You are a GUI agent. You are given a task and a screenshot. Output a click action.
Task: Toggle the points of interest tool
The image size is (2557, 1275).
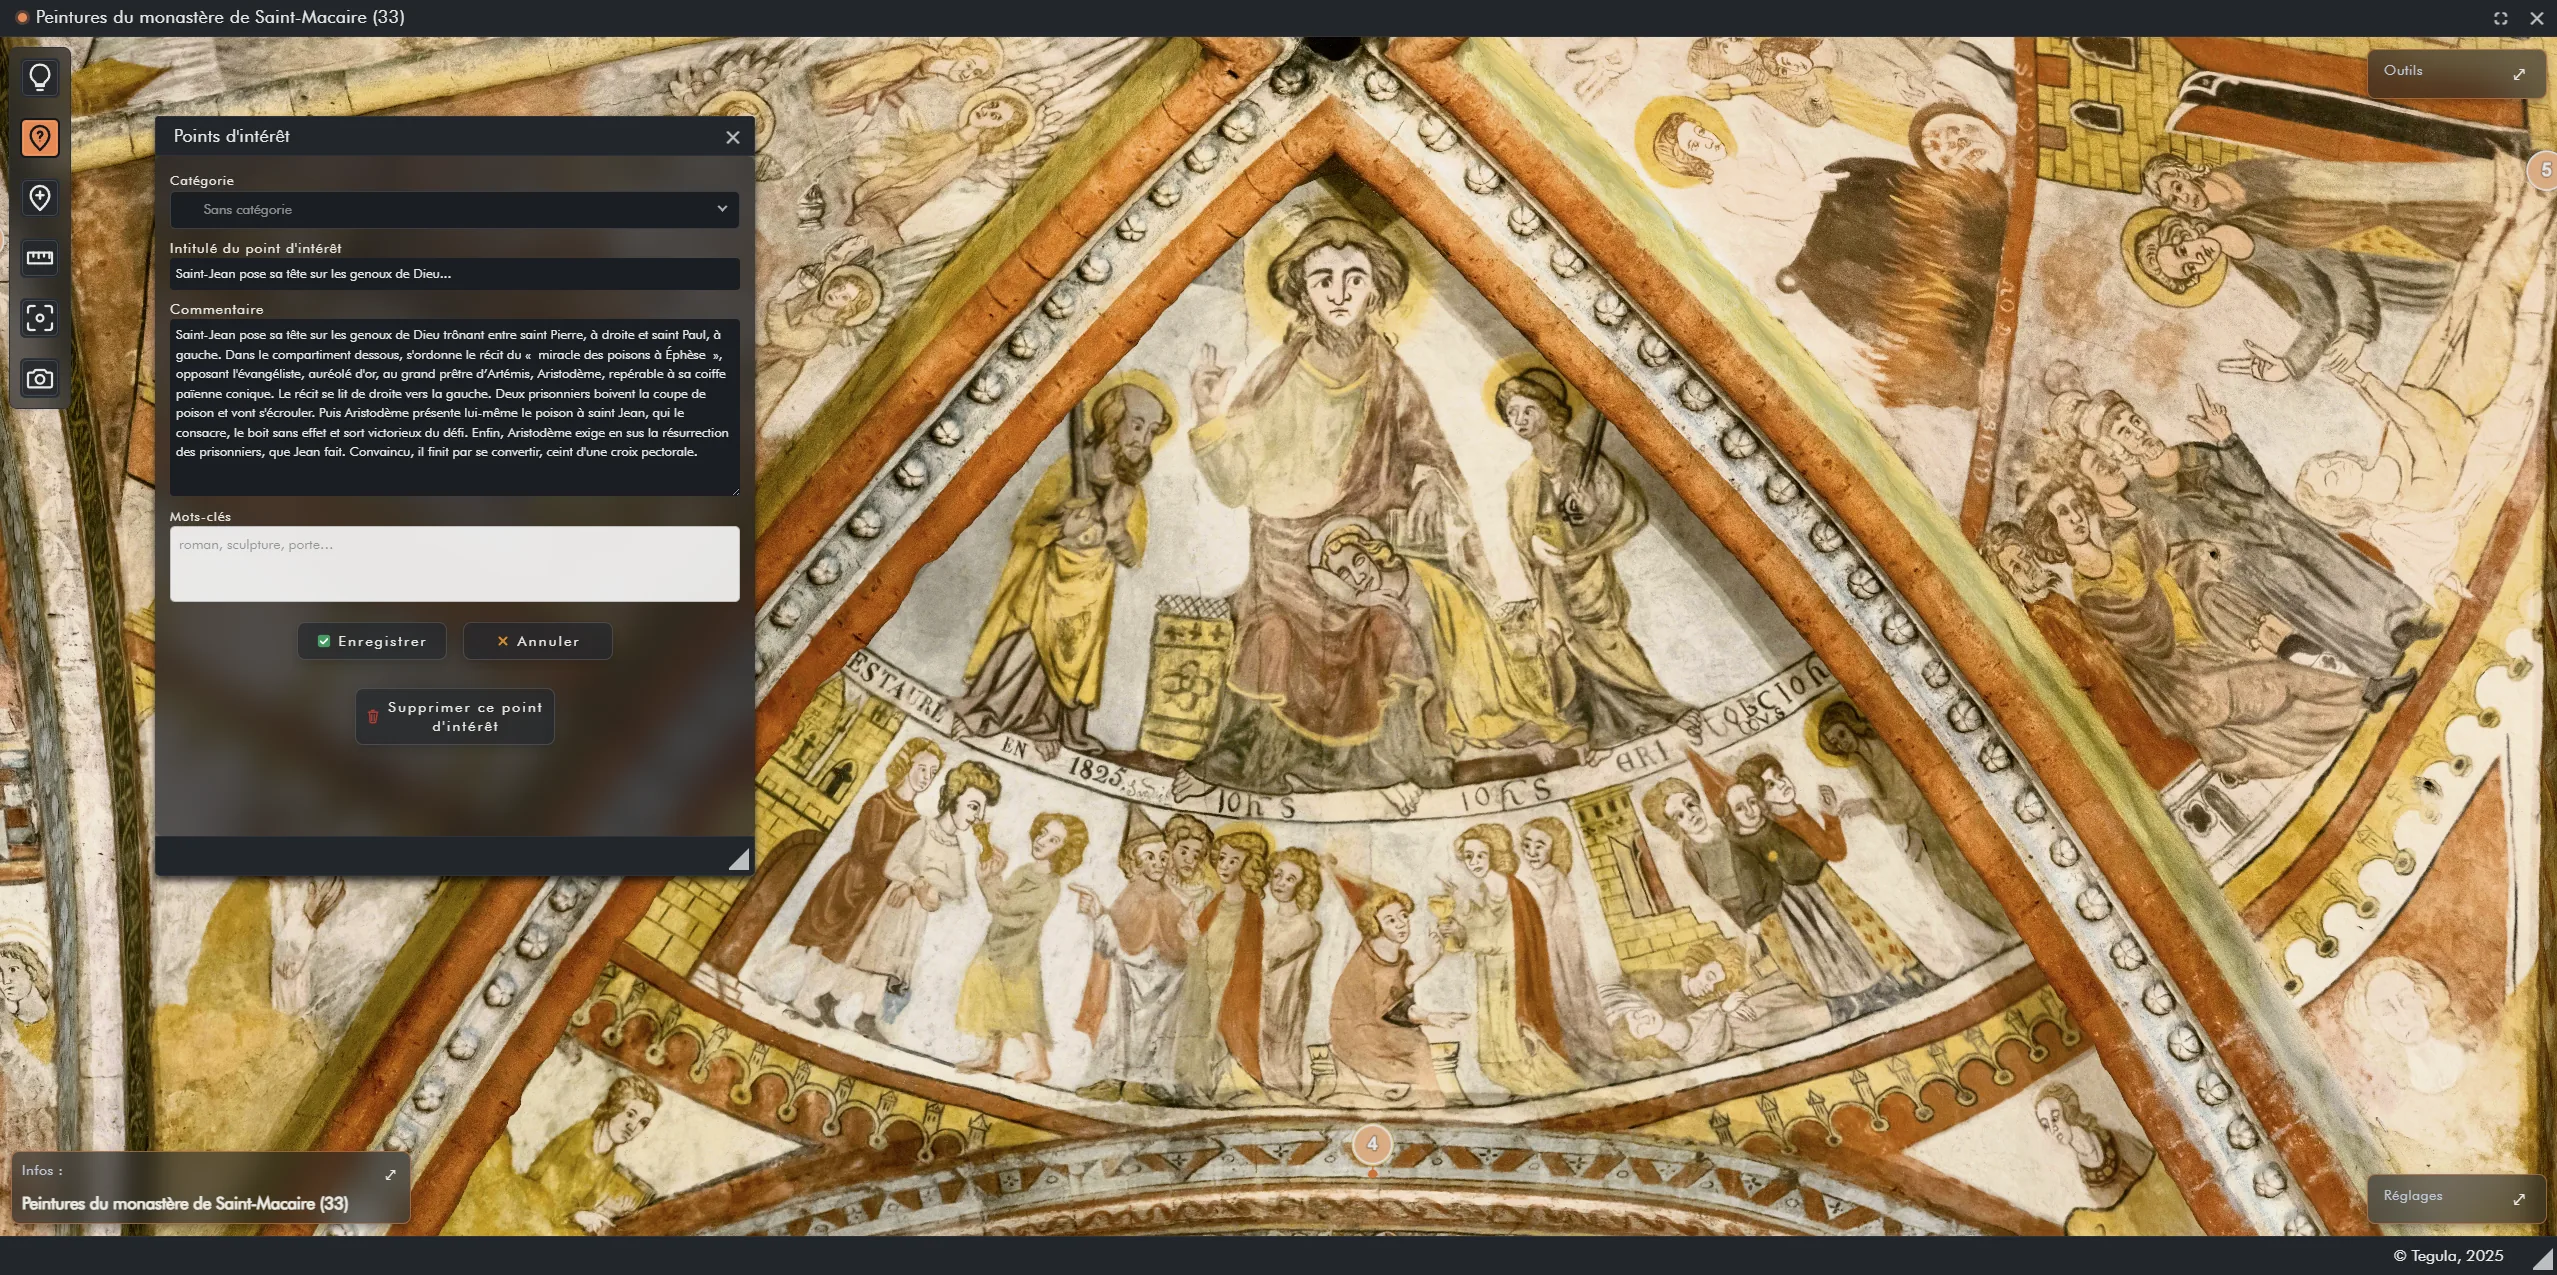pyautogui.click(x=40, y=138)
